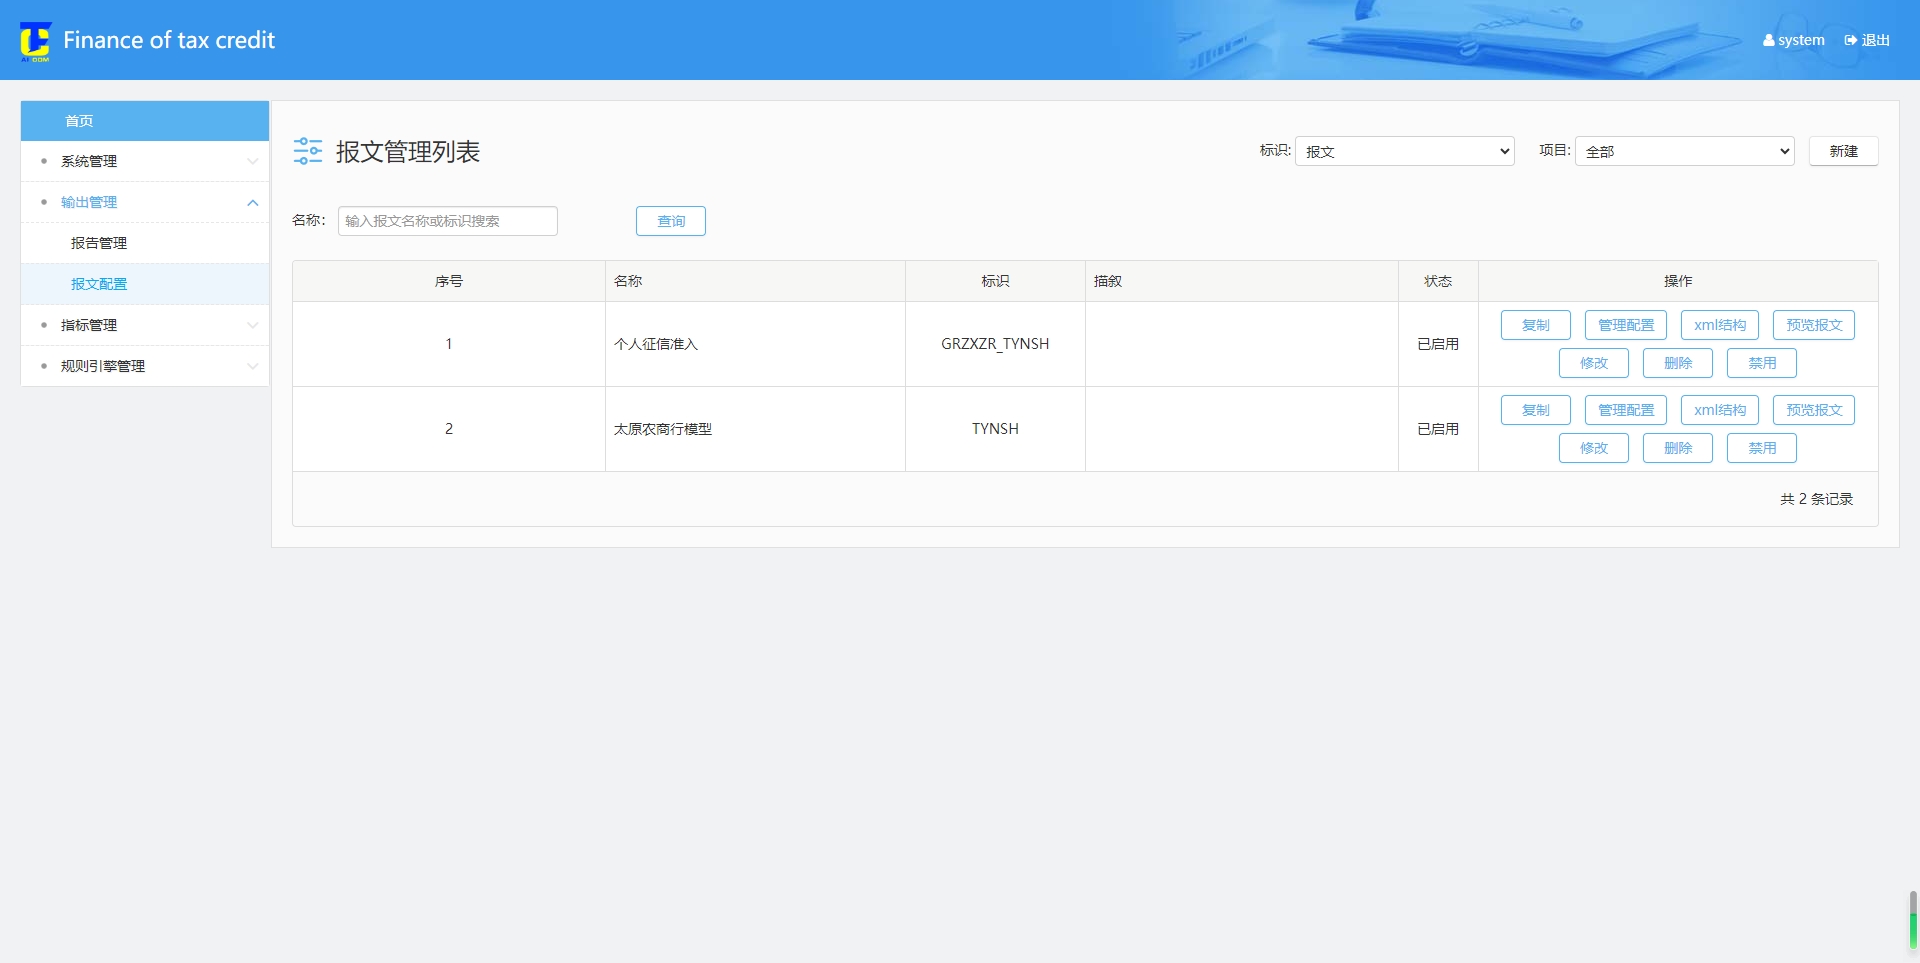
Task: Click the 退出 logout icon
Action: 1851,41
